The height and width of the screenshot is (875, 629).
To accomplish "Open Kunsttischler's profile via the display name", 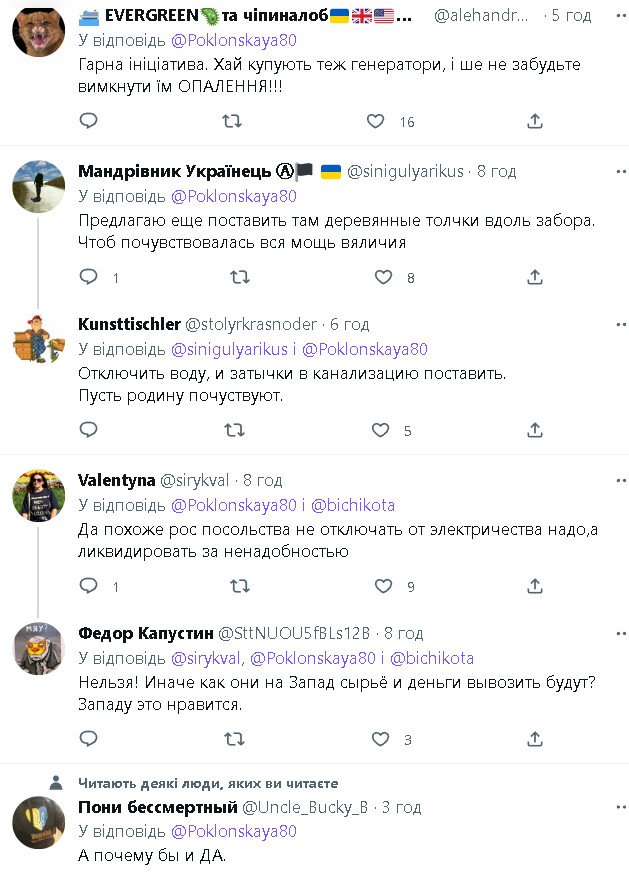I will 129,324.
